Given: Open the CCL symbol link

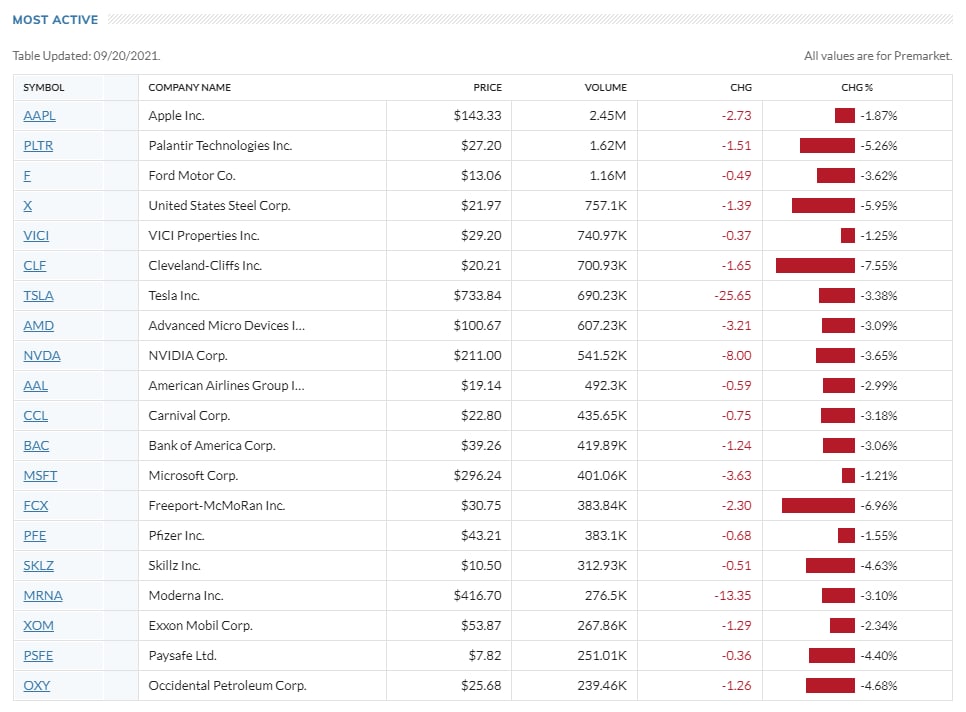Looking at the screenshot, I should pyautogui.click(x=36, y=416).
